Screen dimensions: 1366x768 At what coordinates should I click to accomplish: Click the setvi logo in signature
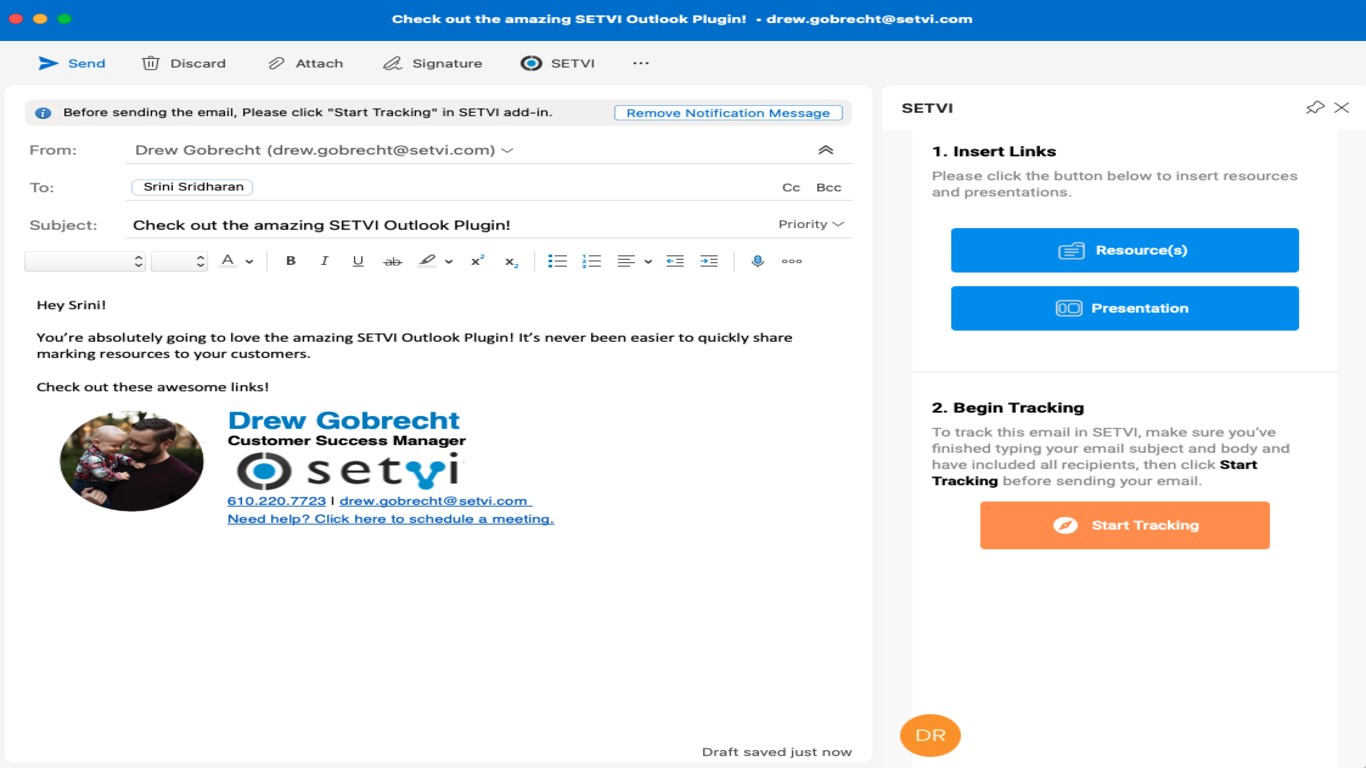(349, 470)
